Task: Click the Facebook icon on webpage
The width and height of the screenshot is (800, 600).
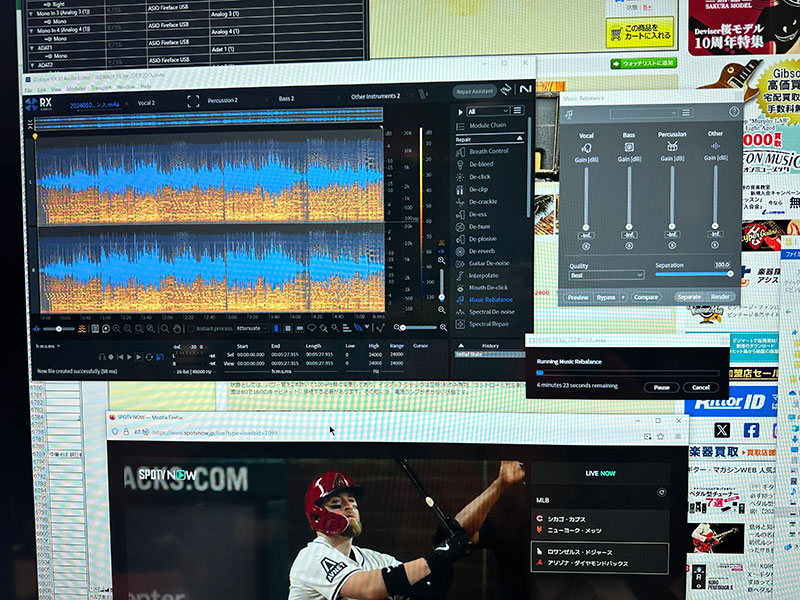Action: click(751, 430)
